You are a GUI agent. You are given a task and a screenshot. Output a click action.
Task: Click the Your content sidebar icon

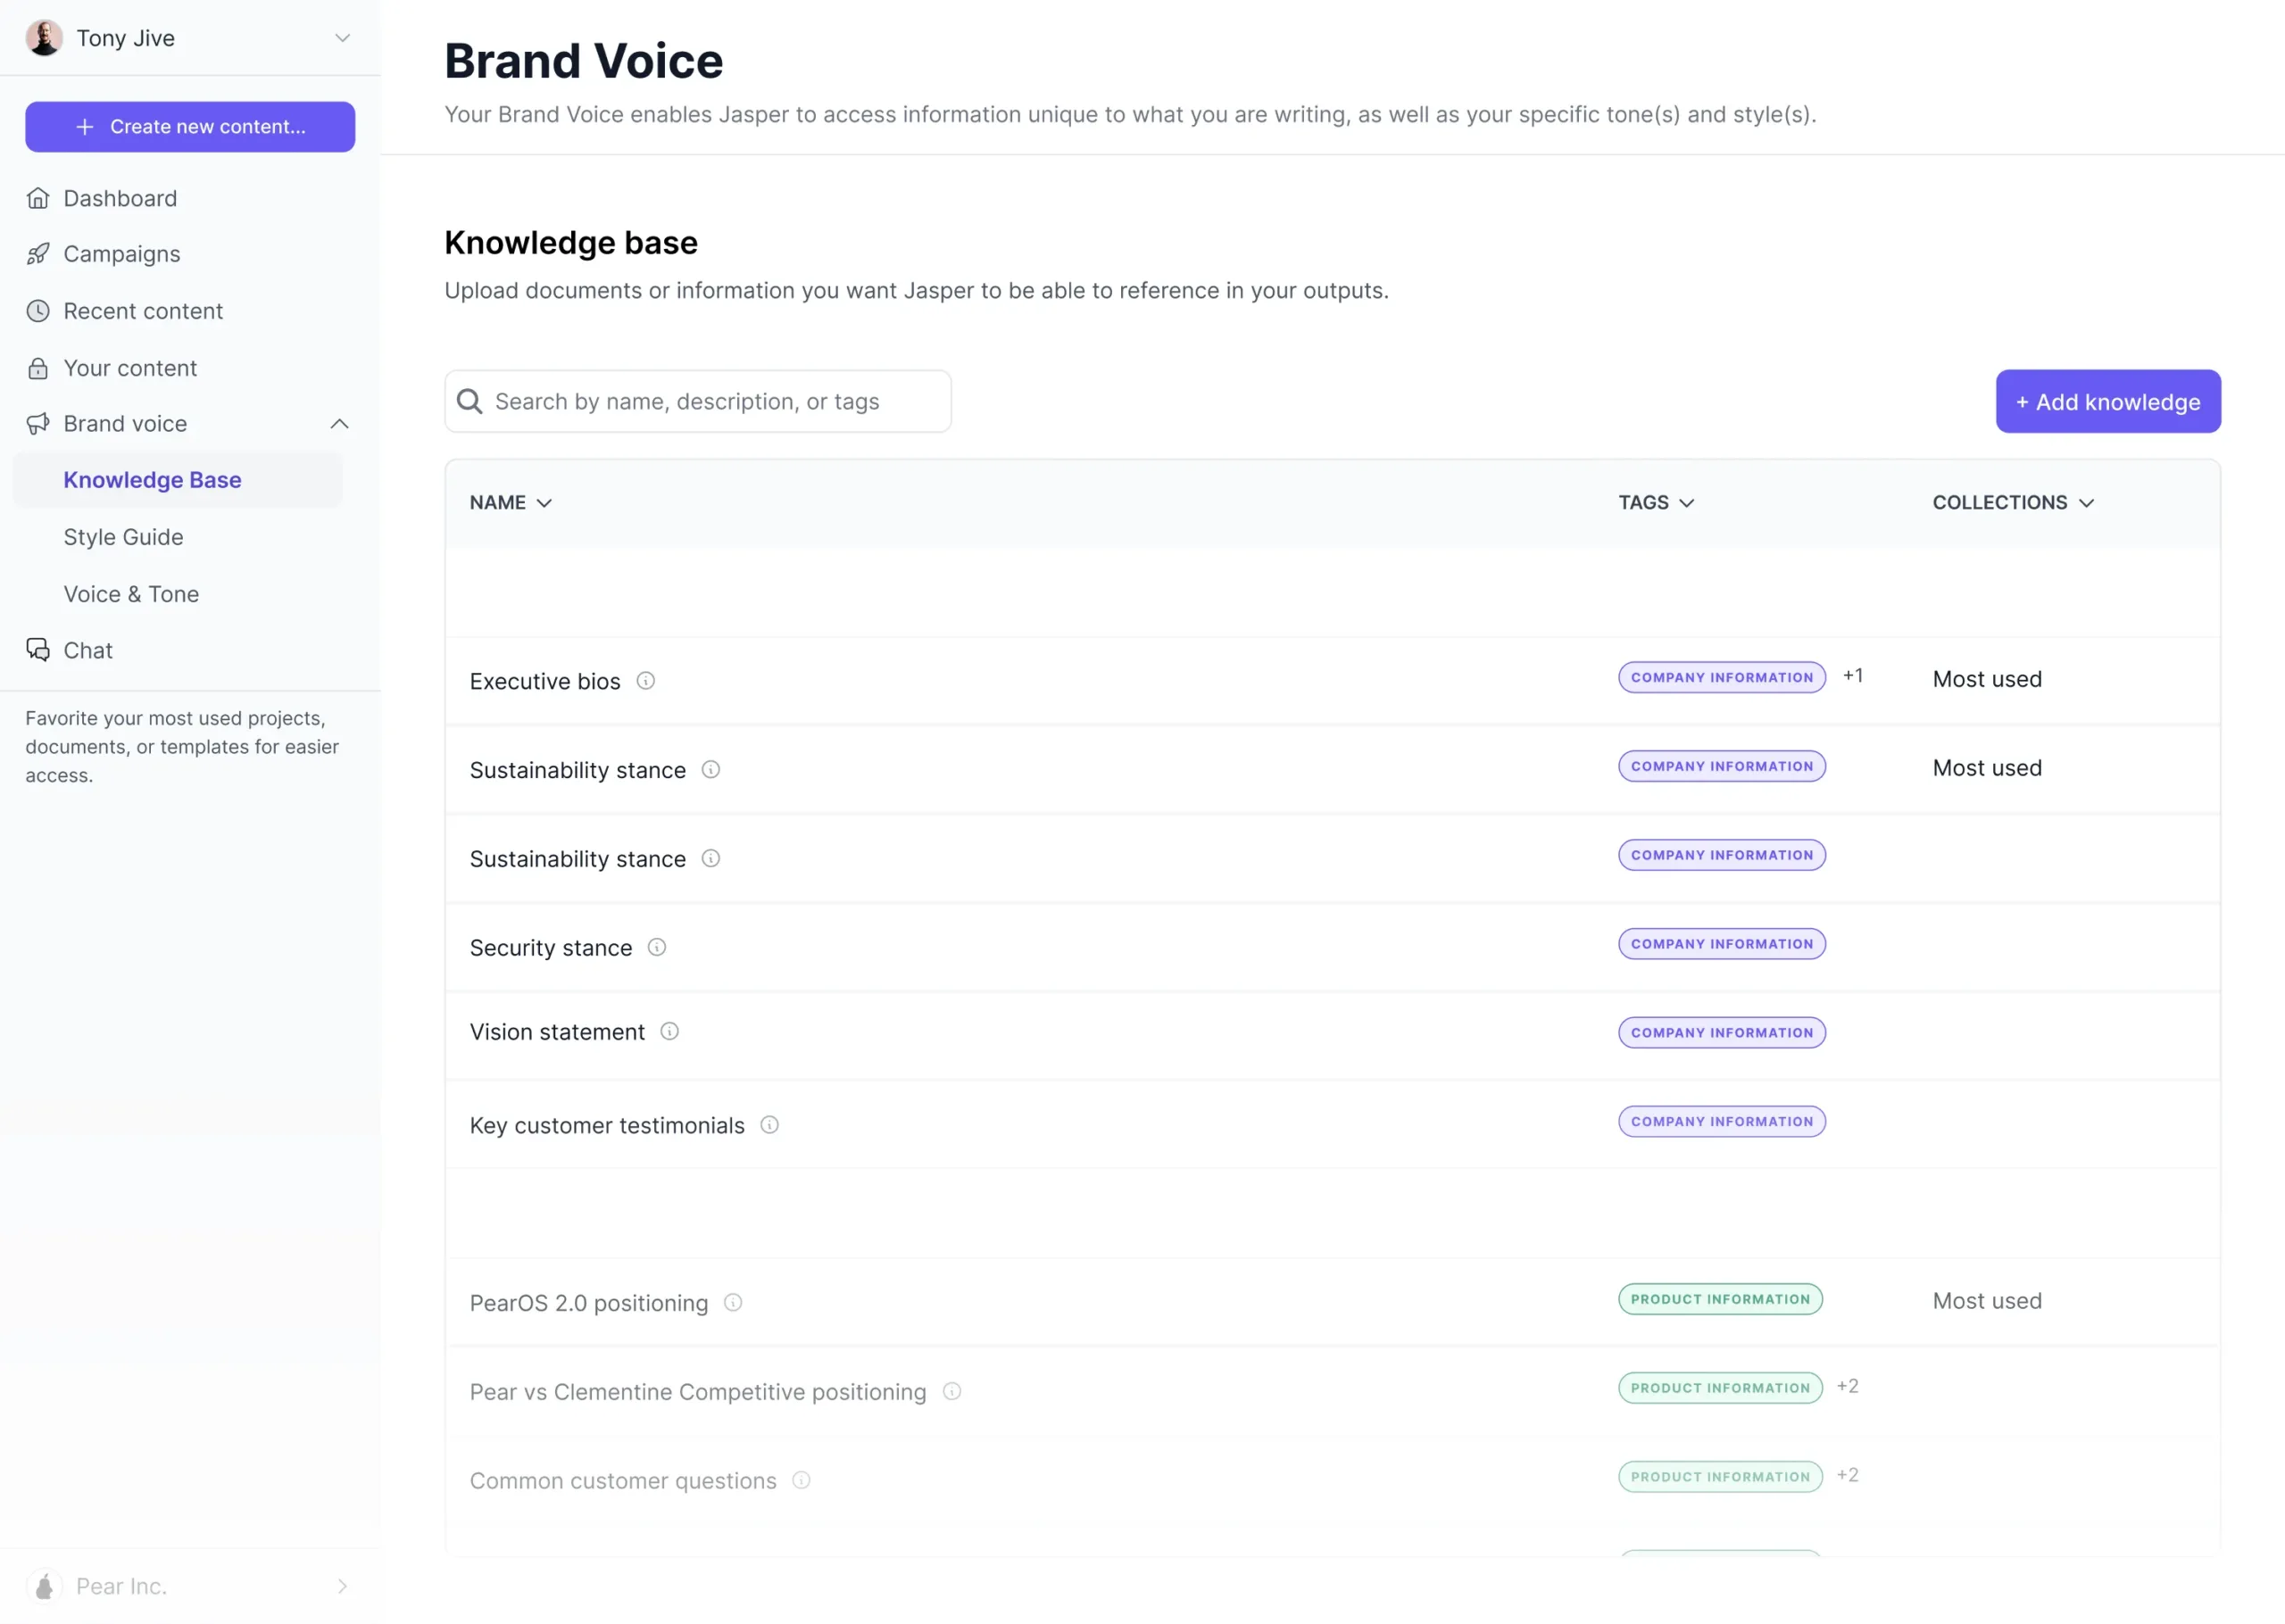(x=38, y=369)
